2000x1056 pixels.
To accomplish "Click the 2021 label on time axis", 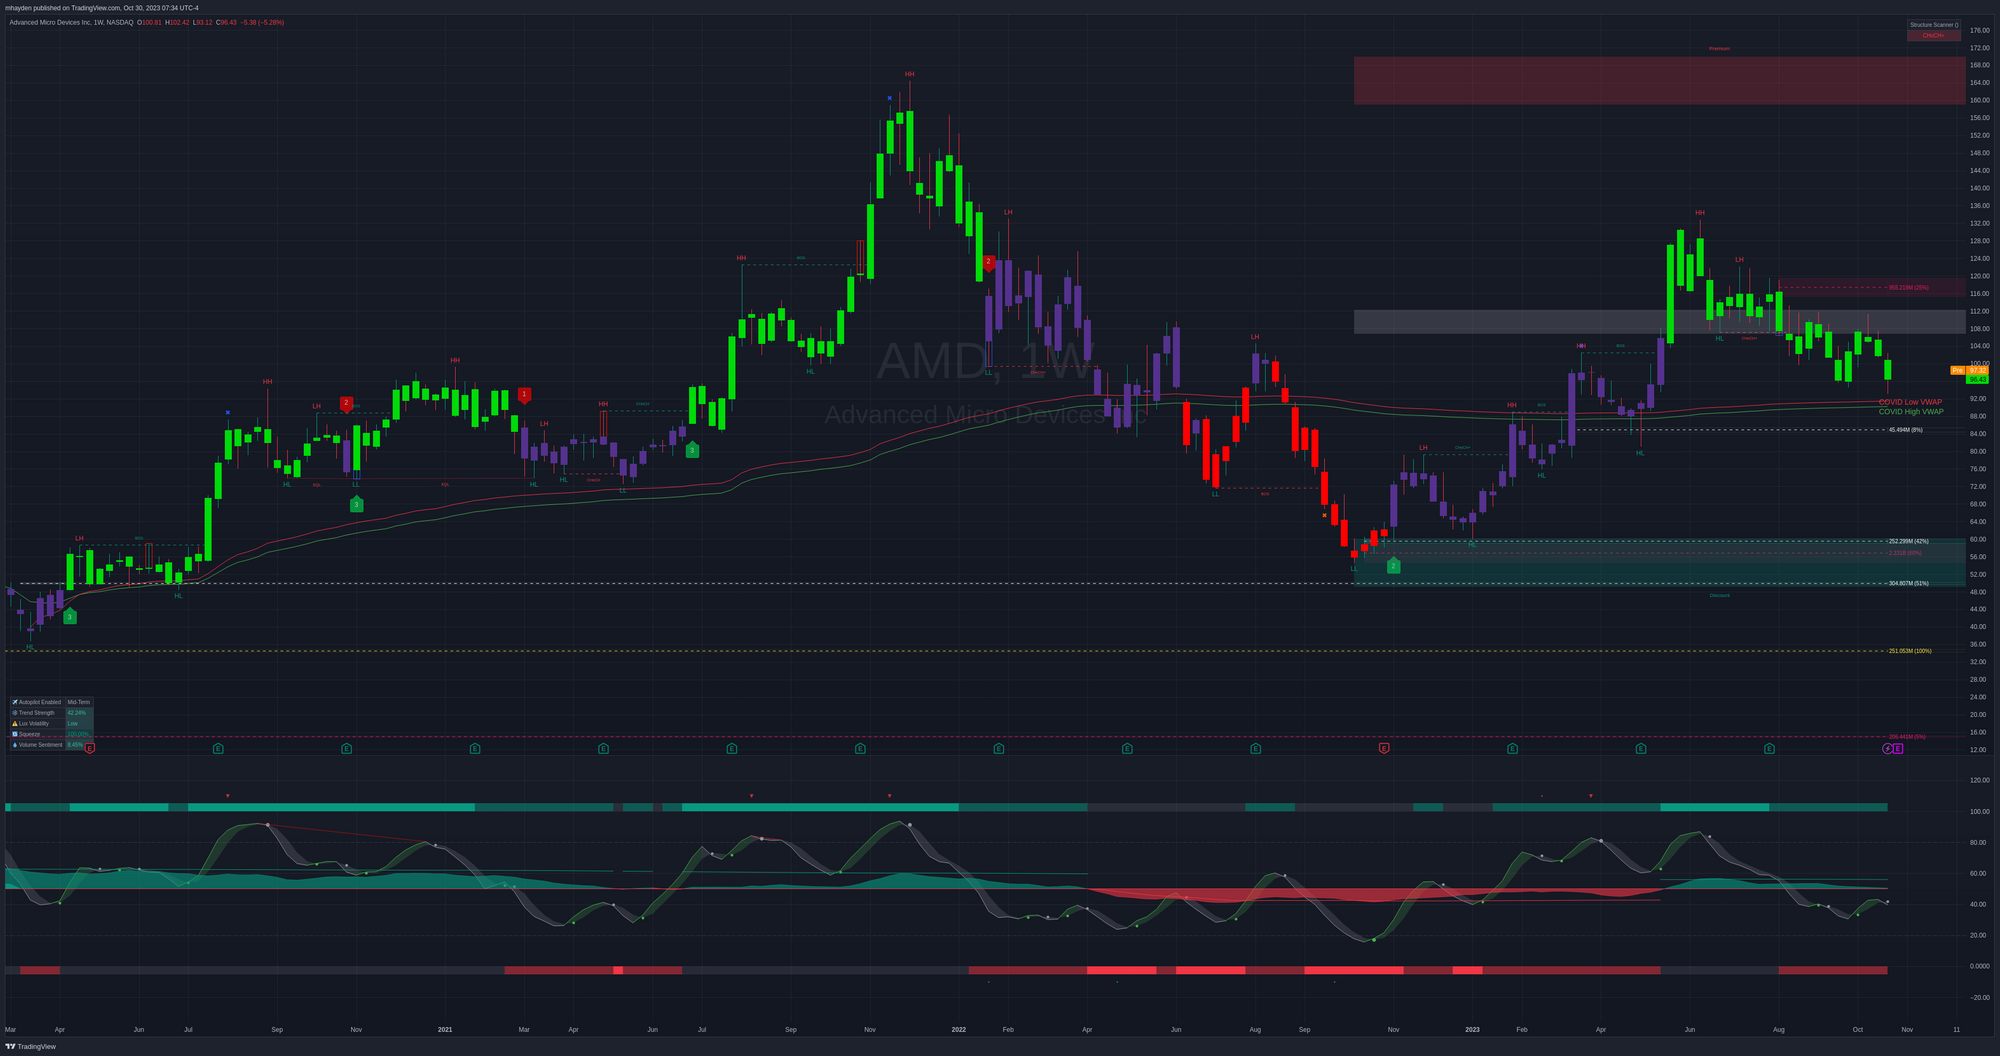I will coord(445,1029).
